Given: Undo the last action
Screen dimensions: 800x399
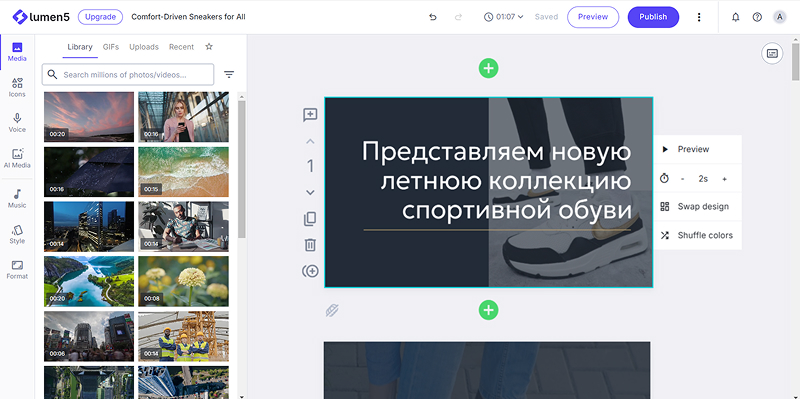Looking at the screenshot, I should [x=433, y=17].
